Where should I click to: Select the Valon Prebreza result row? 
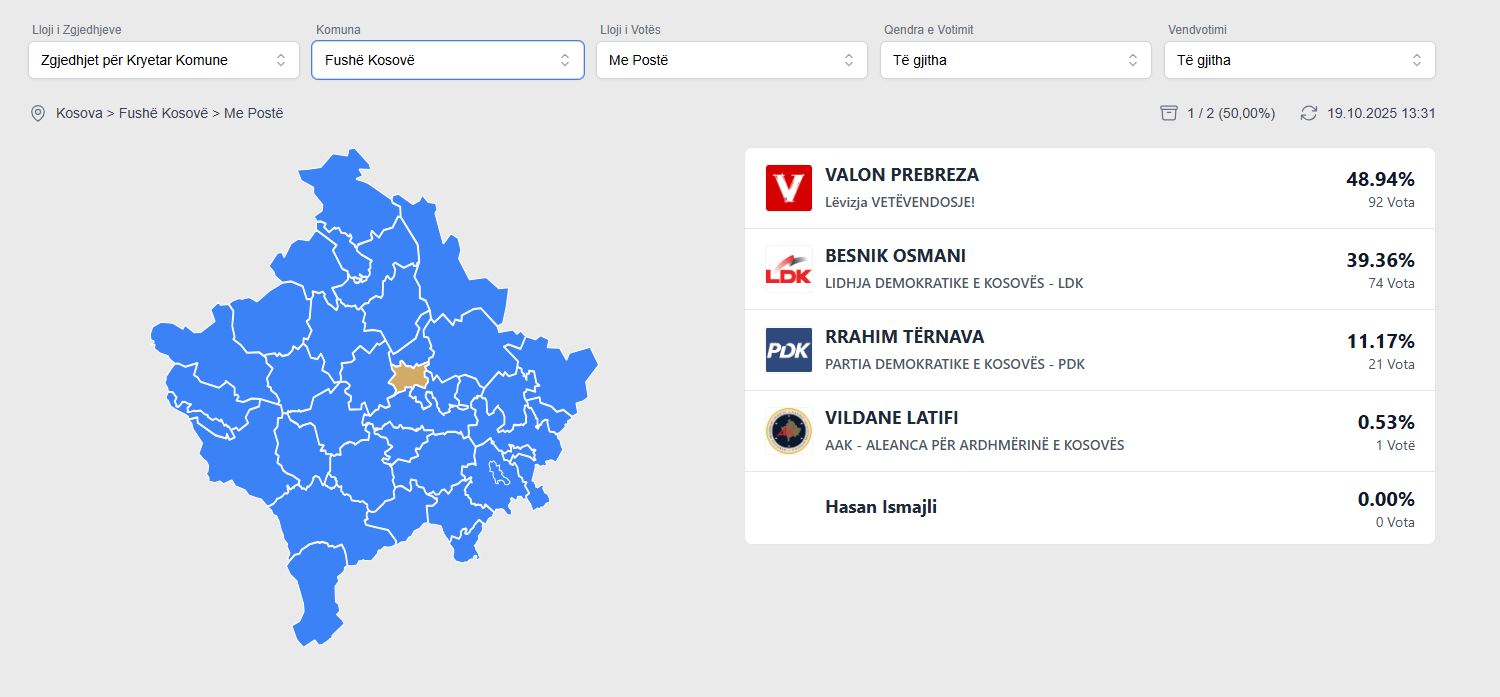point(1089,188)
